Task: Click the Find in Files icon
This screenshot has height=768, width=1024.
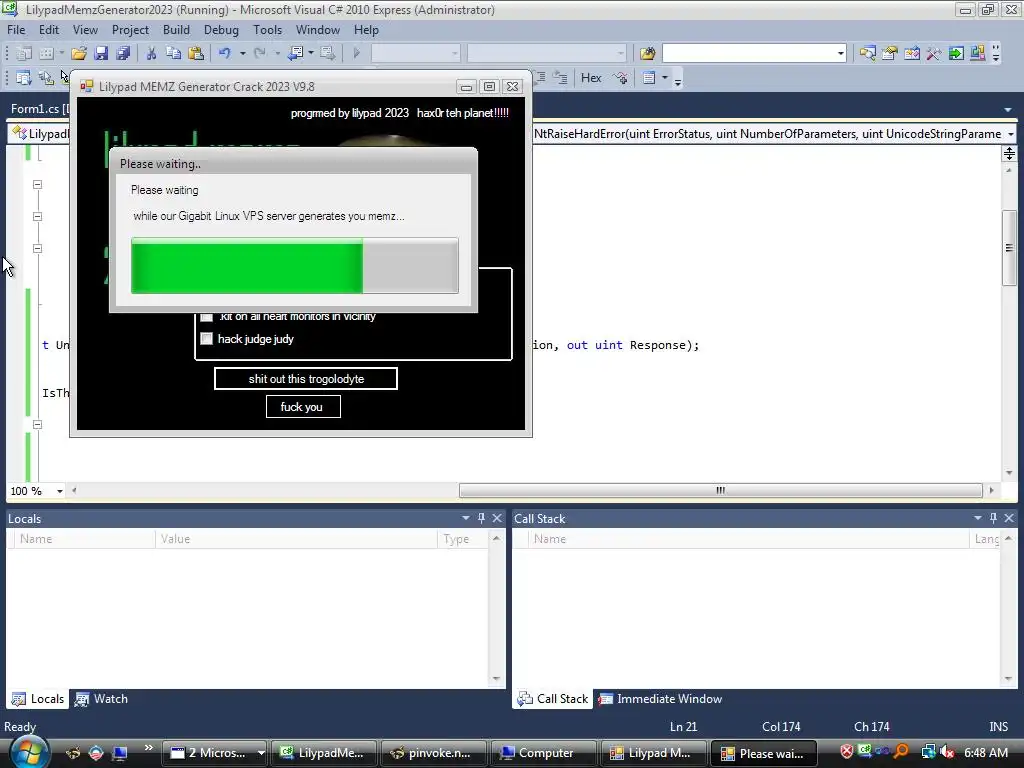Action: [x=647, y=53]
